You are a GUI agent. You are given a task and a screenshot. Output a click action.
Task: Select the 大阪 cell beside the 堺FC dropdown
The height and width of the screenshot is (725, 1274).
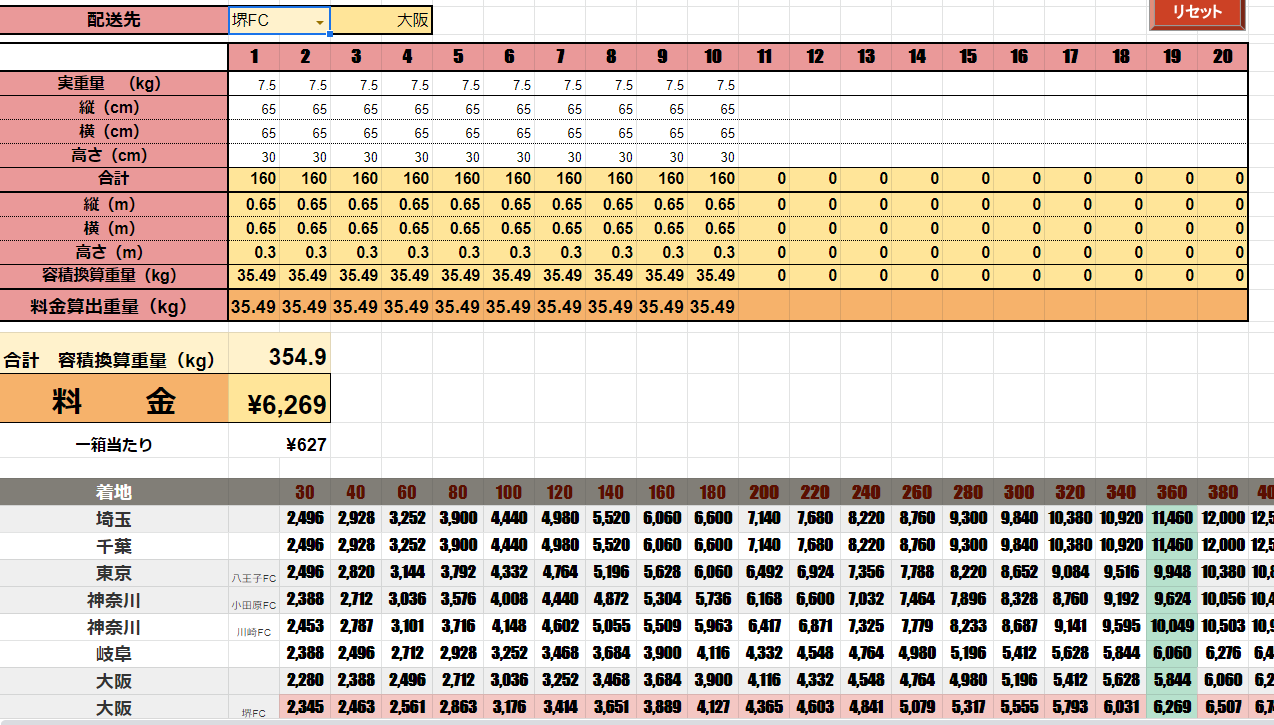pyautogui.click(x=382, y=21)
